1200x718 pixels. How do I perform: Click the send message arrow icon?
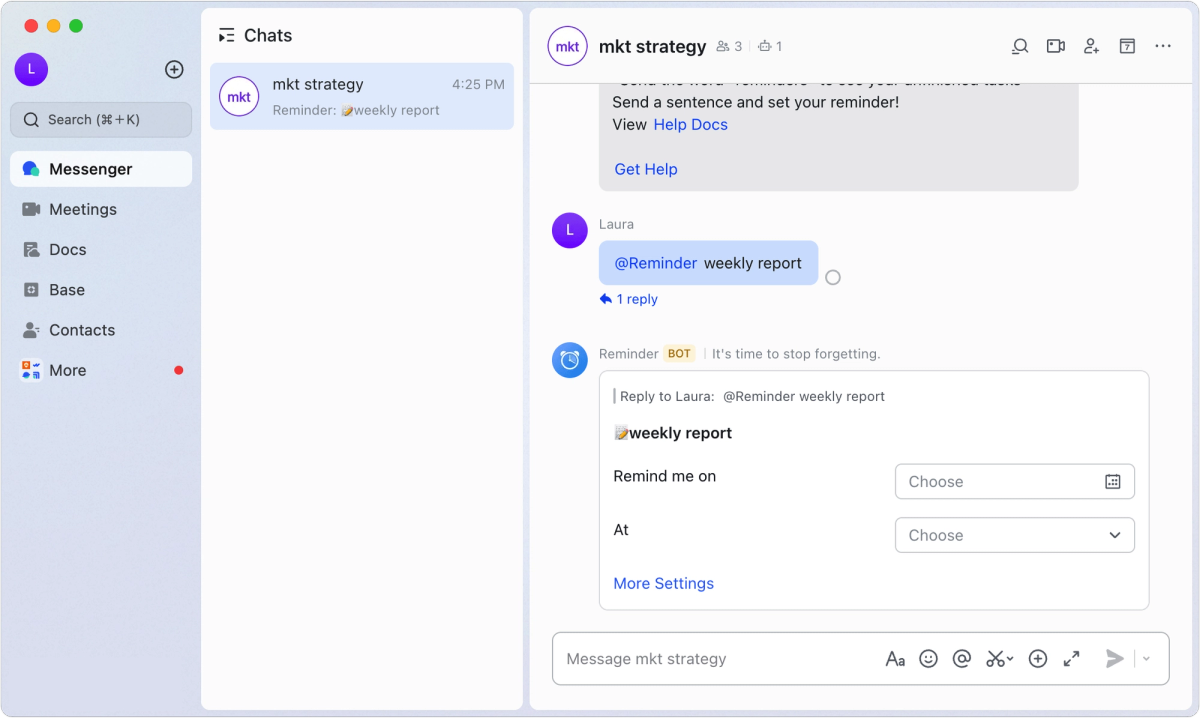[1114, 659]
